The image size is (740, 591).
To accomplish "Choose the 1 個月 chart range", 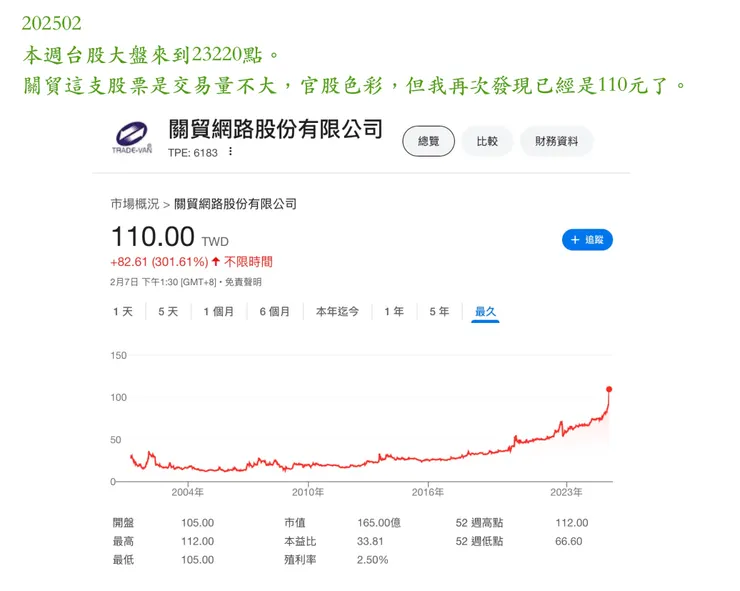I will click(x=219, y=312).
